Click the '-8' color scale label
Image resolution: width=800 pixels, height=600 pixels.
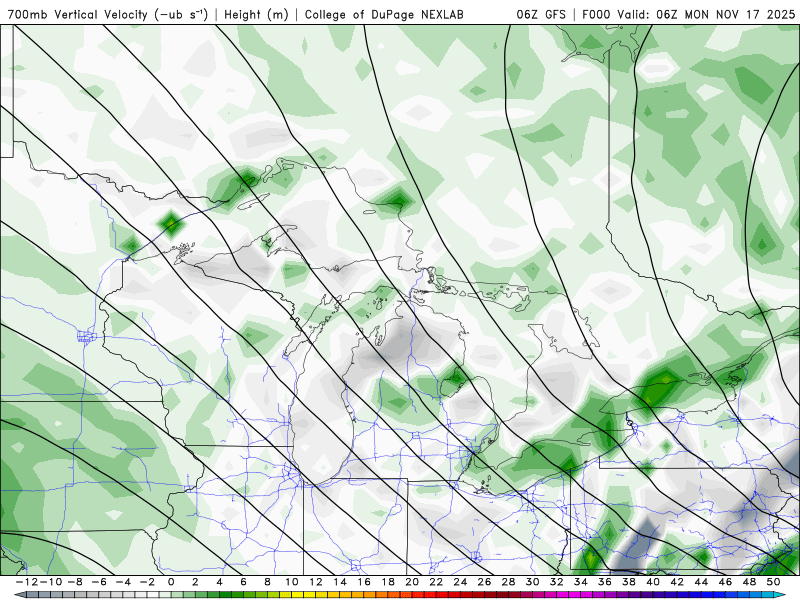[74, 582]
